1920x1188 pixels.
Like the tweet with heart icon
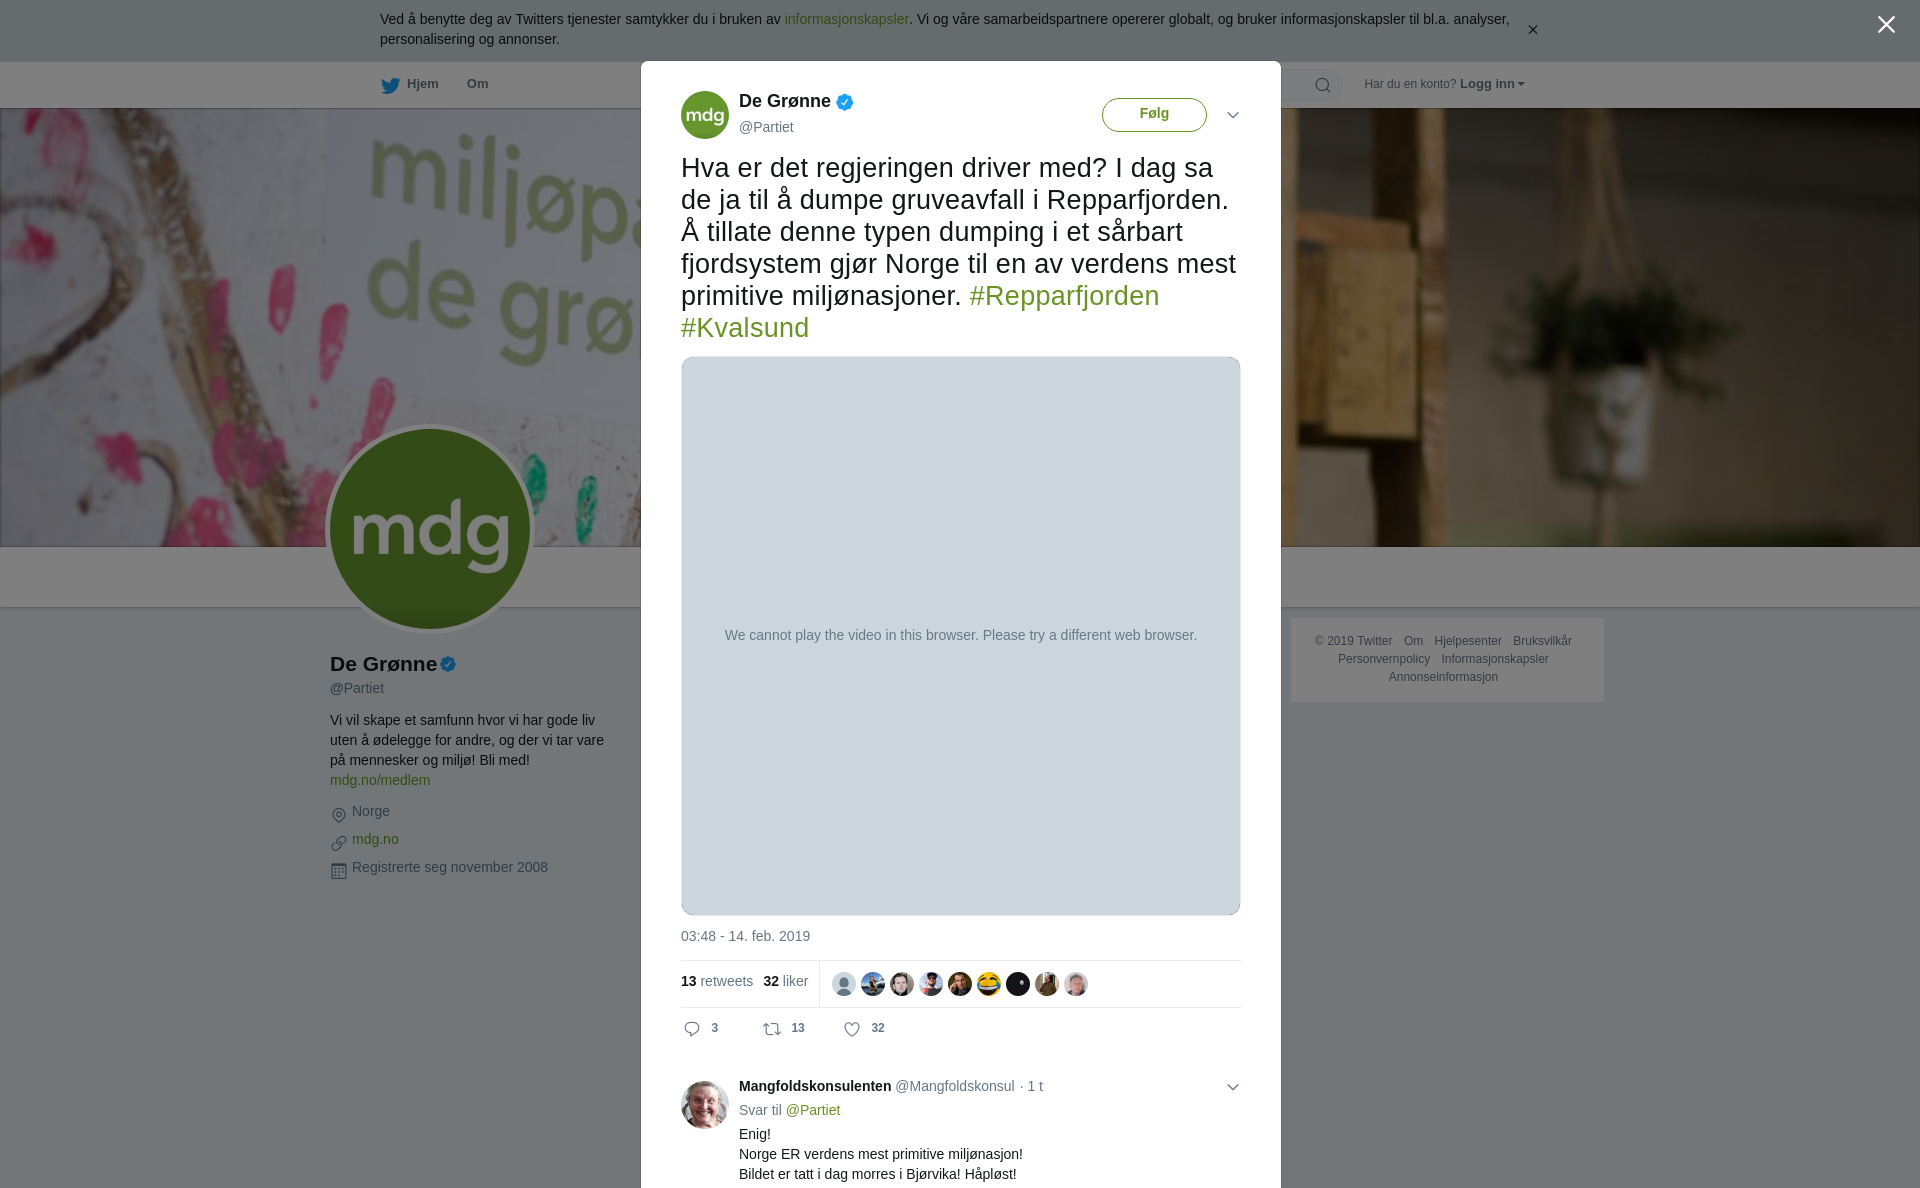click(852, 1029)
